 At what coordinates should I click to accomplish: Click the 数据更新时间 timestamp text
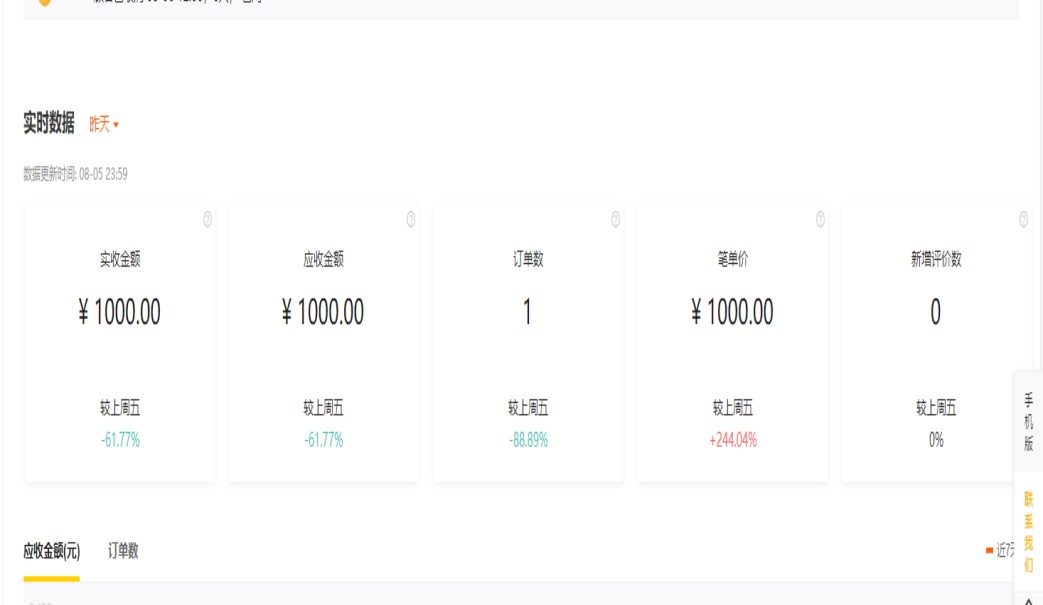(75, 175)
